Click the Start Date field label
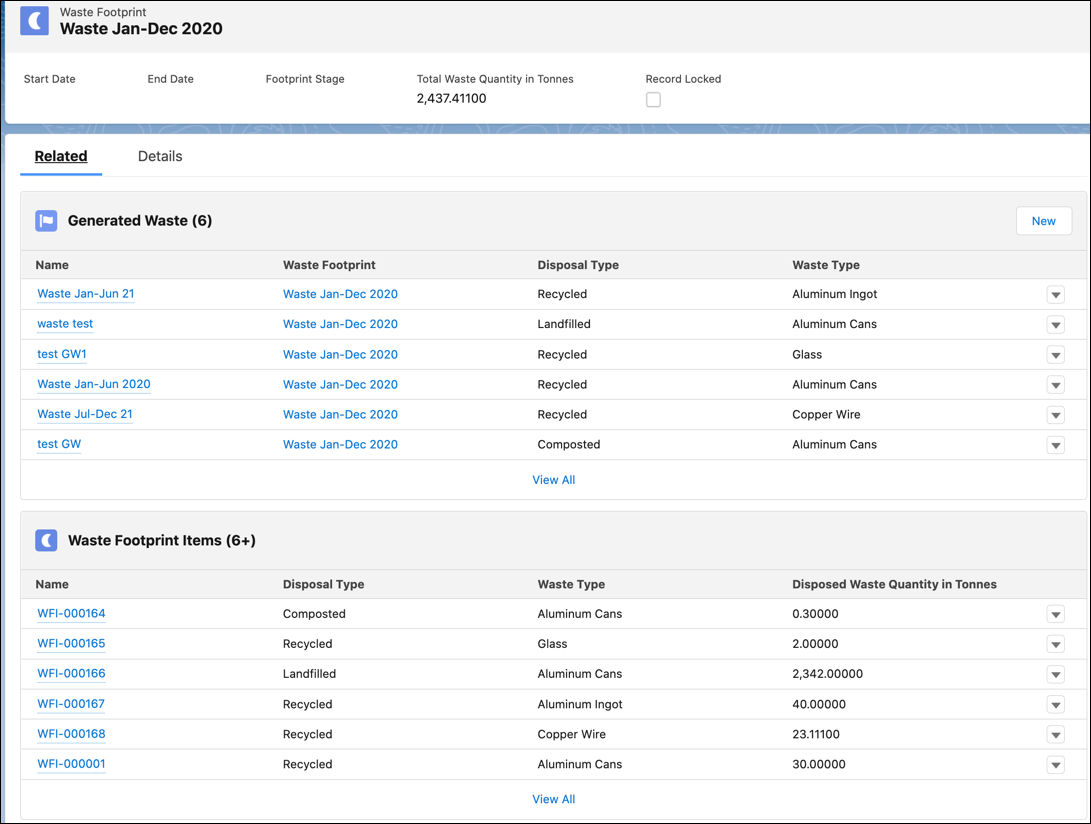 49,79
